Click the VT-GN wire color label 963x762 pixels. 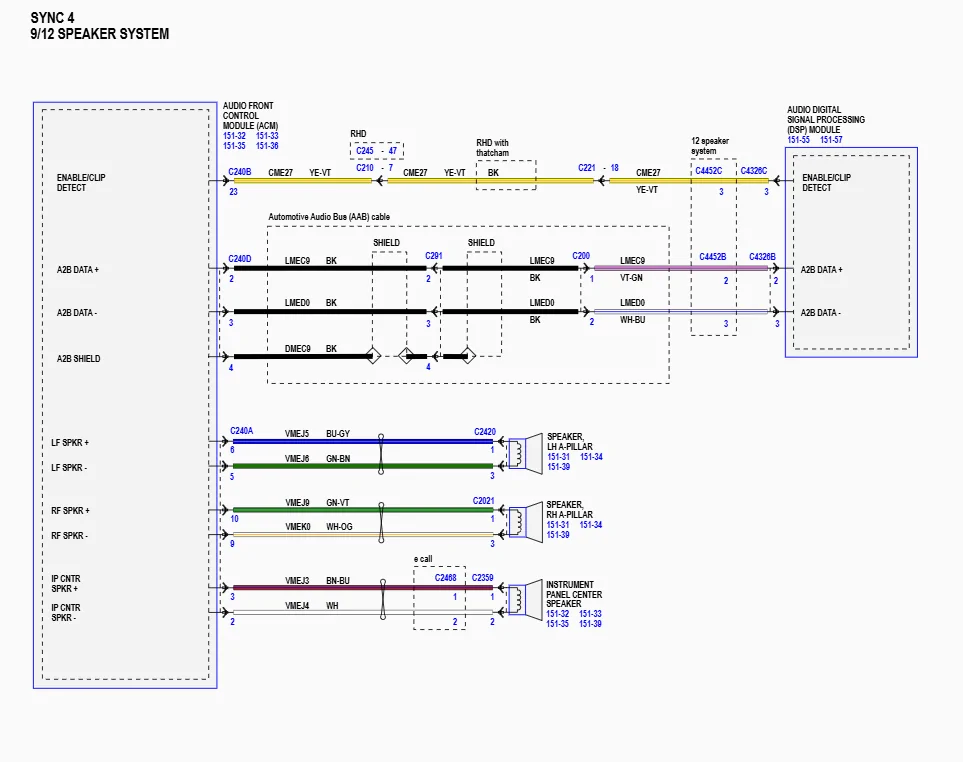point(631,278)
